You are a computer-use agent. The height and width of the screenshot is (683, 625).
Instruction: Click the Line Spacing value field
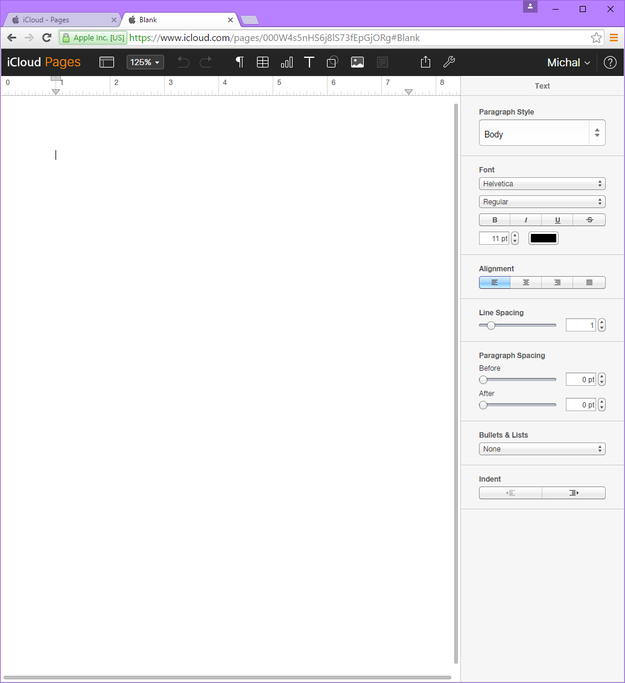click(x=581, y=325)
